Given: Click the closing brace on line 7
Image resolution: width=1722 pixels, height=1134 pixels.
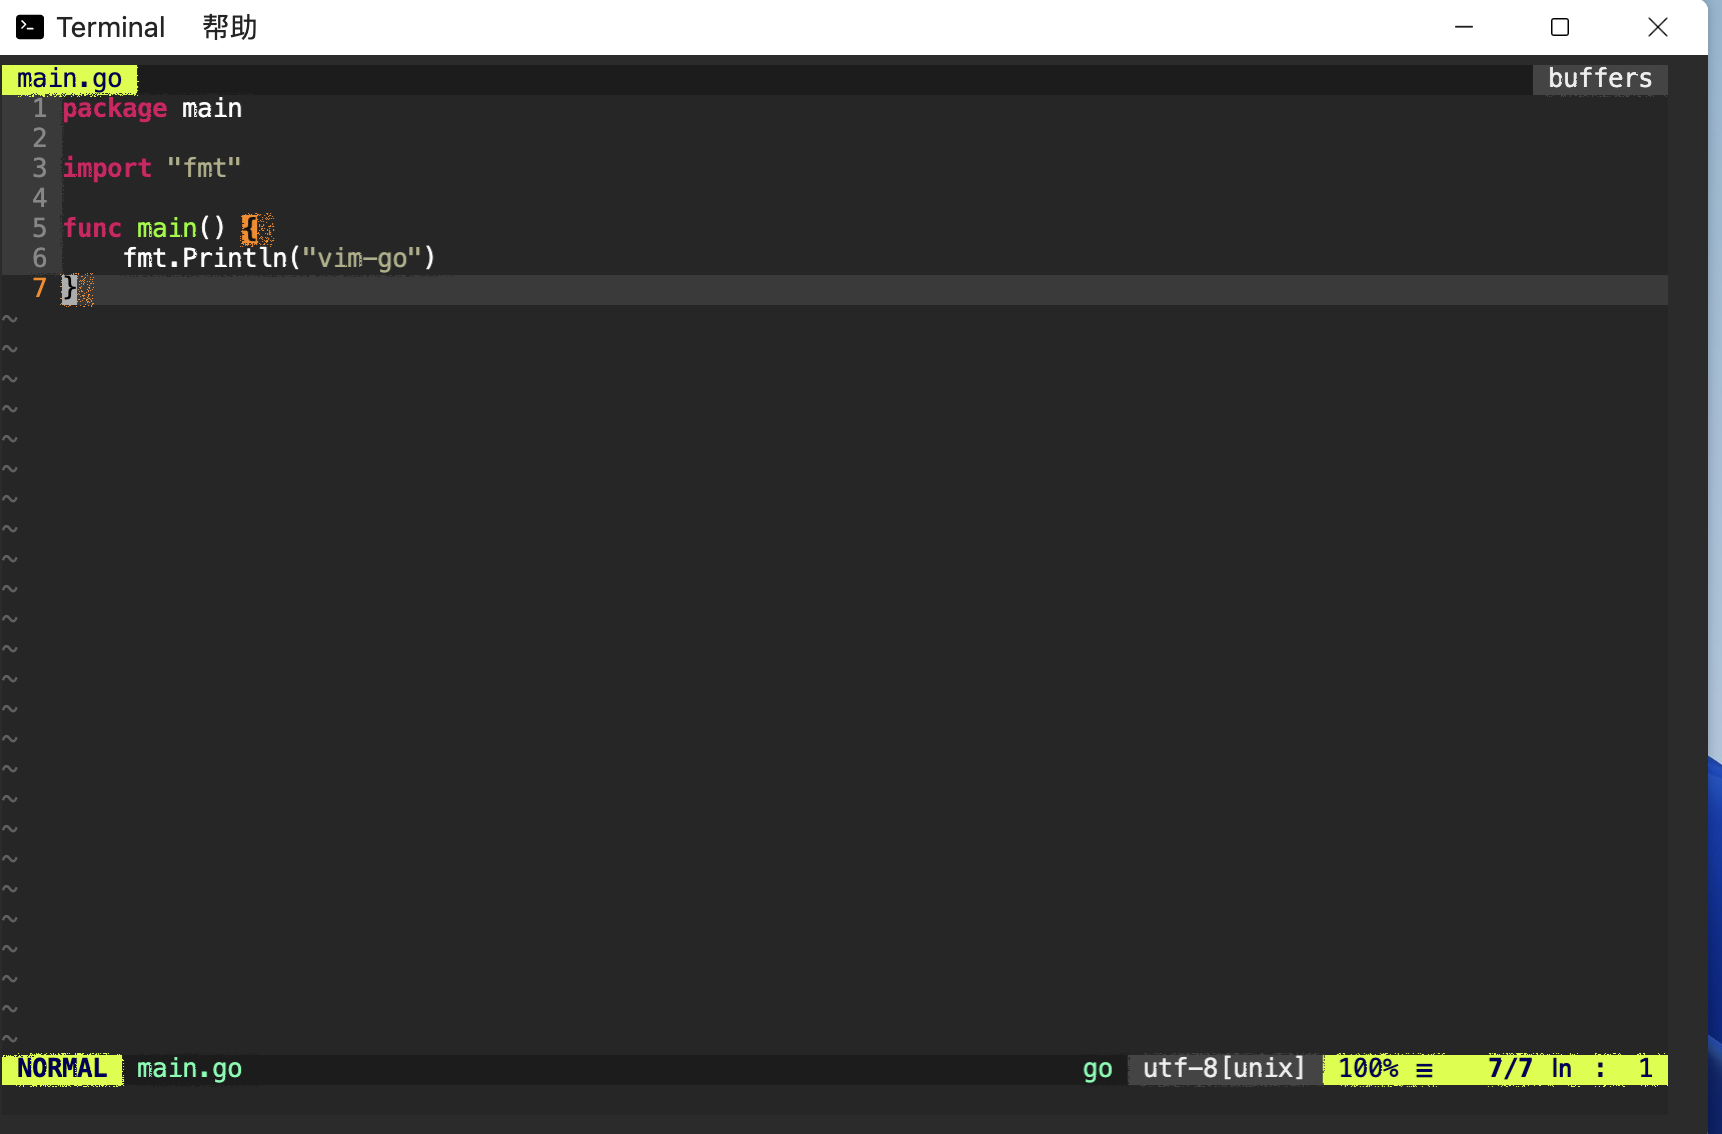Looking at the screenshot, I should coord(69,289).
